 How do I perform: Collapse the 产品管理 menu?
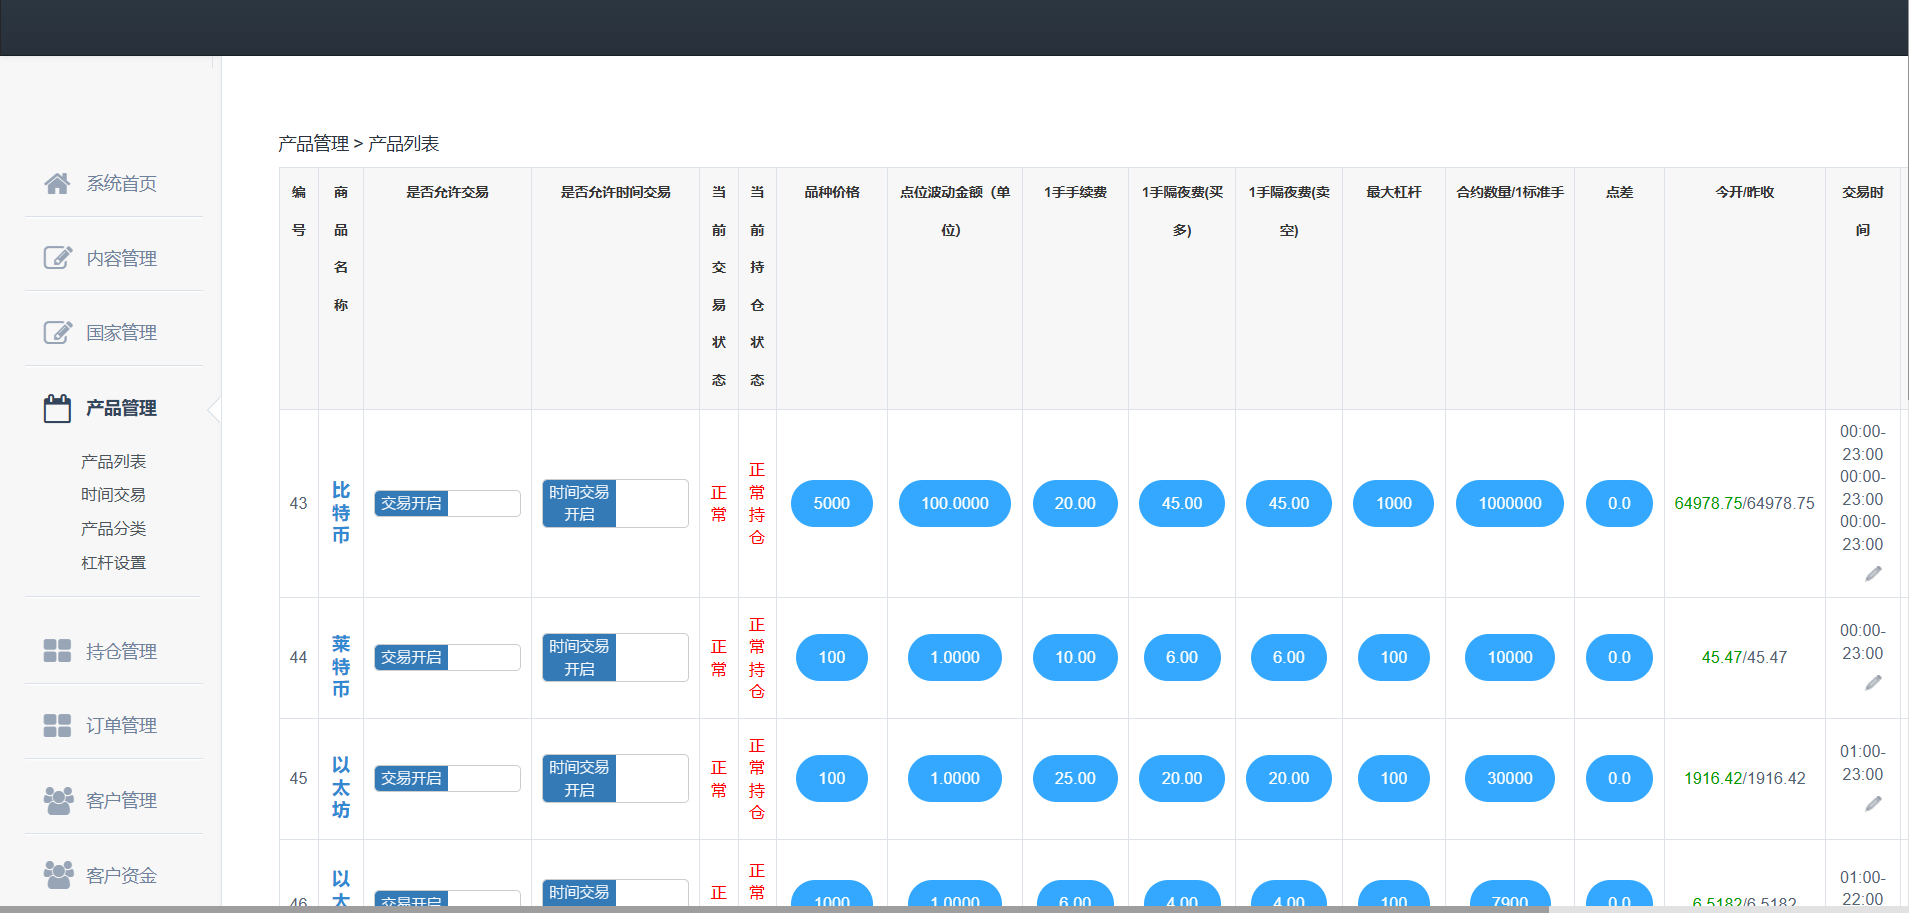click(121, 408)
